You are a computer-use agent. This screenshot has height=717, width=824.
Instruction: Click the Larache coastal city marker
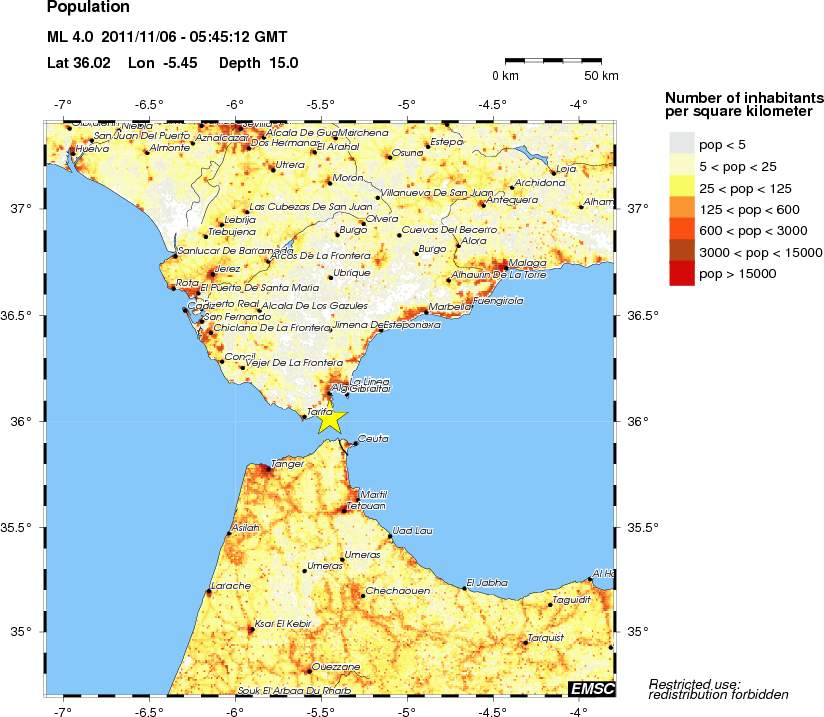point(208,592)
